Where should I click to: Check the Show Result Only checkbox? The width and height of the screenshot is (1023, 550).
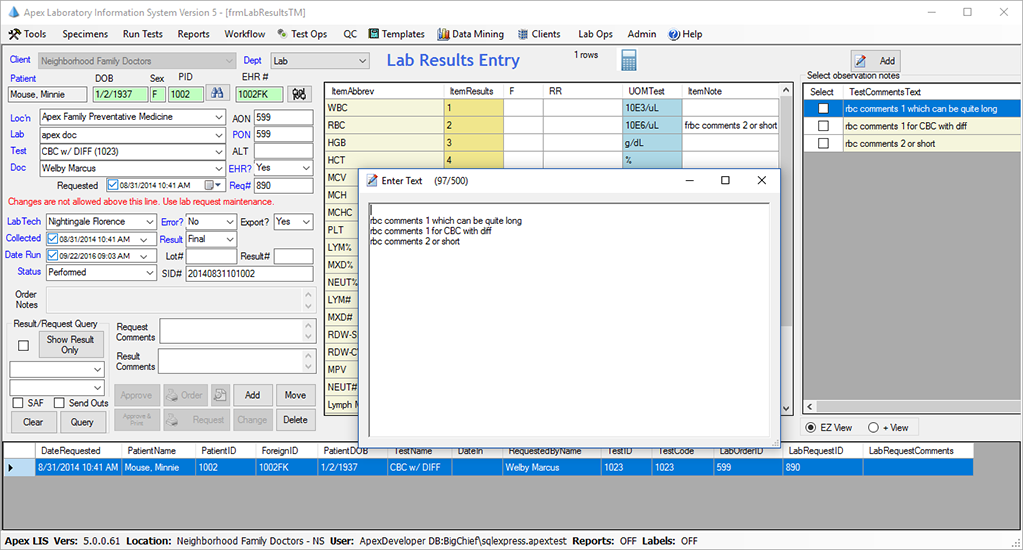click(x=23, y=345)
